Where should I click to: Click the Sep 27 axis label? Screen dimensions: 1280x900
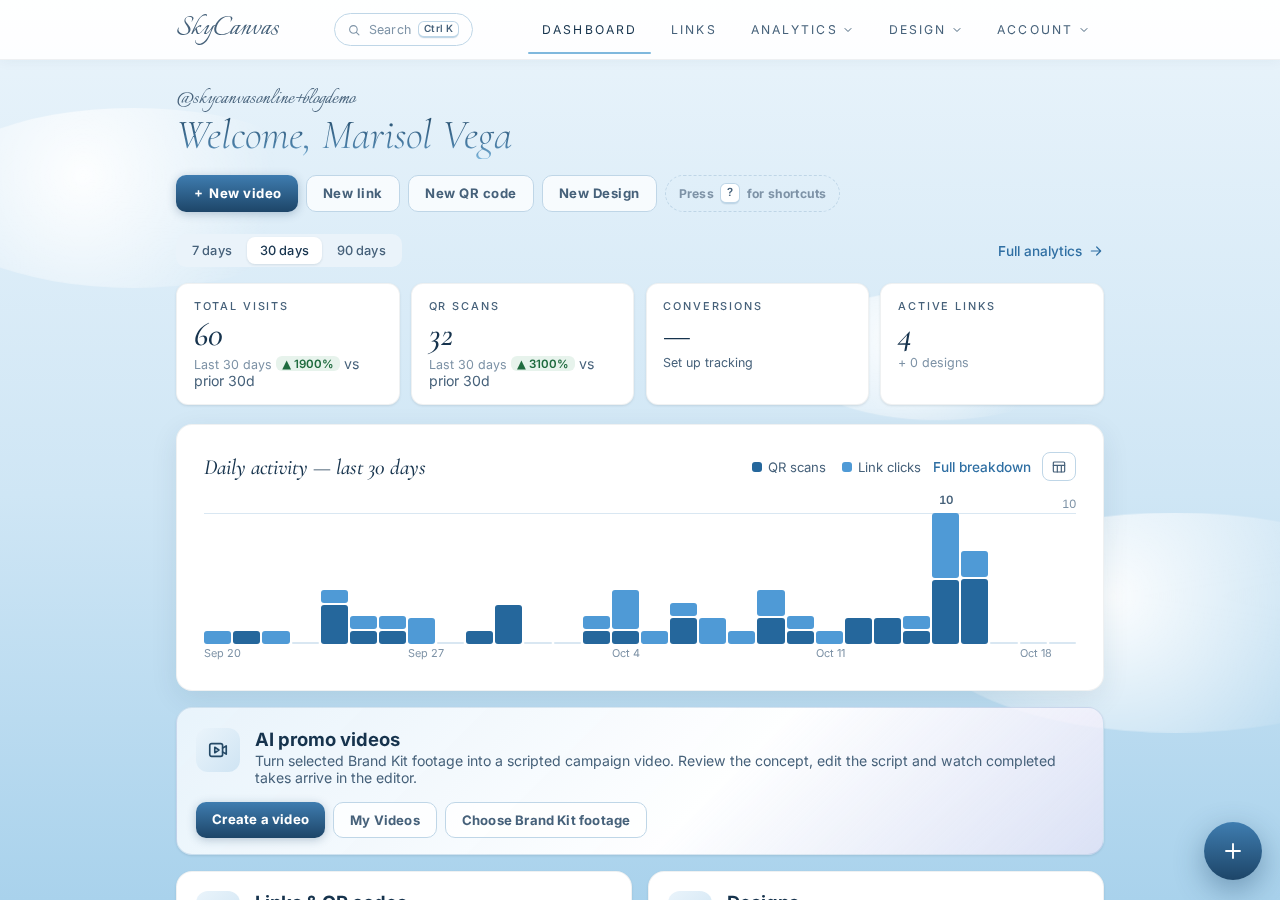pyautogui.click(x=426, y=654)
